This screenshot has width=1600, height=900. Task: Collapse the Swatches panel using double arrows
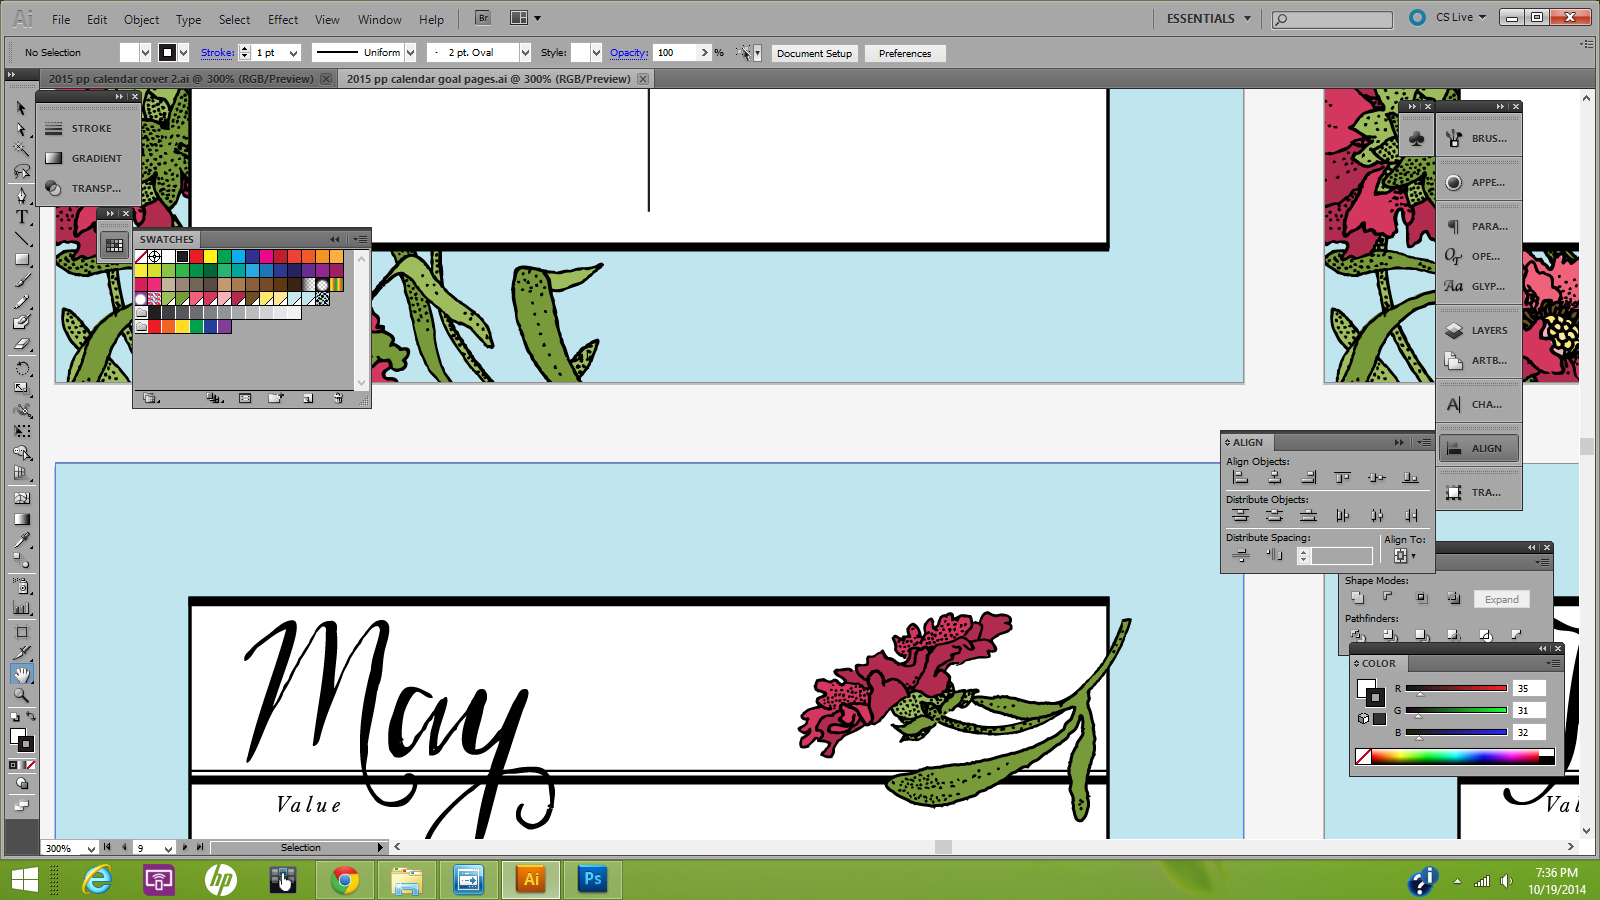point(335,240)
